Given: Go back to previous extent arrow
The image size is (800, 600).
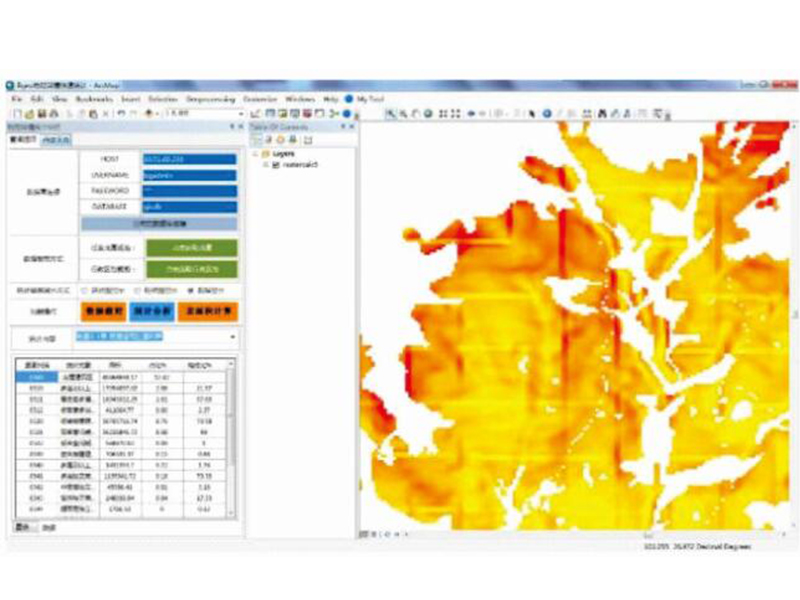Looking at the screenshot, I should pos(471,113).
